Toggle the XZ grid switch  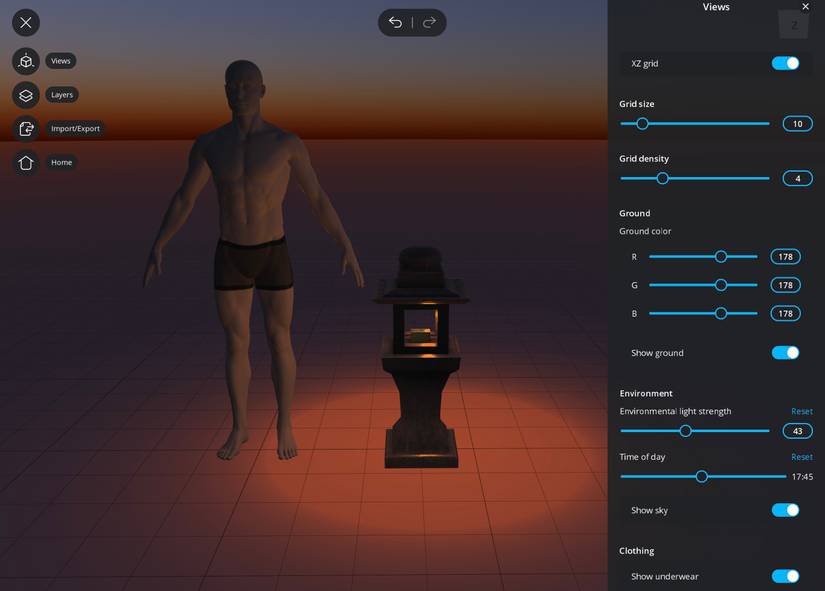786,63
